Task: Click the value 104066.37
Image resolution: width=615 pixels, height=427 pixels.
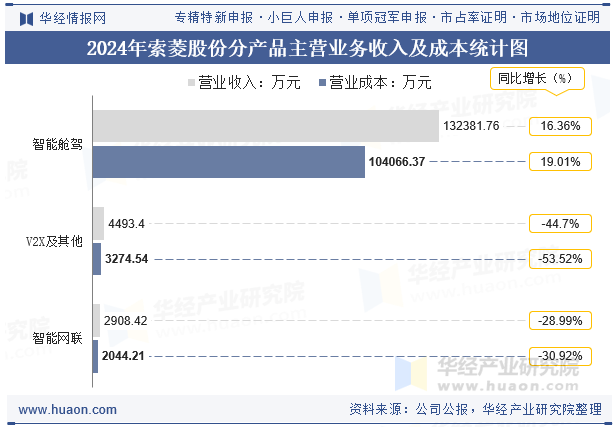Action: (397, 162)
